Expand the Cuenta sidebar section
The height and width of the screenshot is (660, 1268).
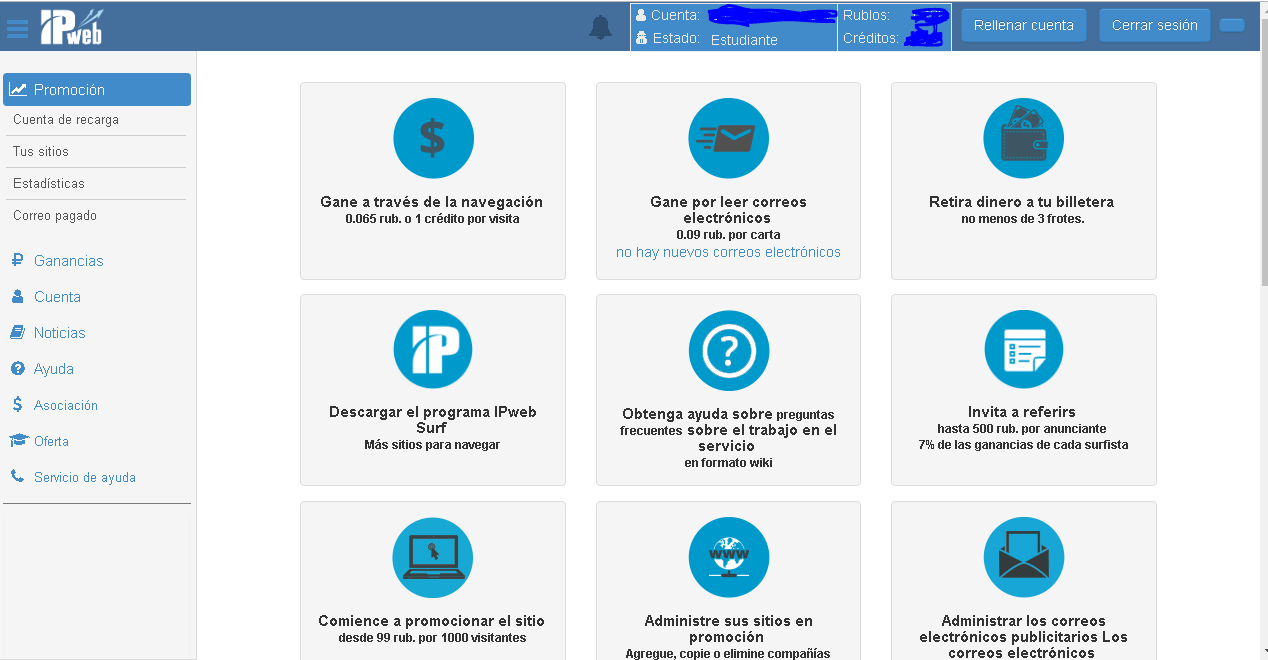(57, 297)
